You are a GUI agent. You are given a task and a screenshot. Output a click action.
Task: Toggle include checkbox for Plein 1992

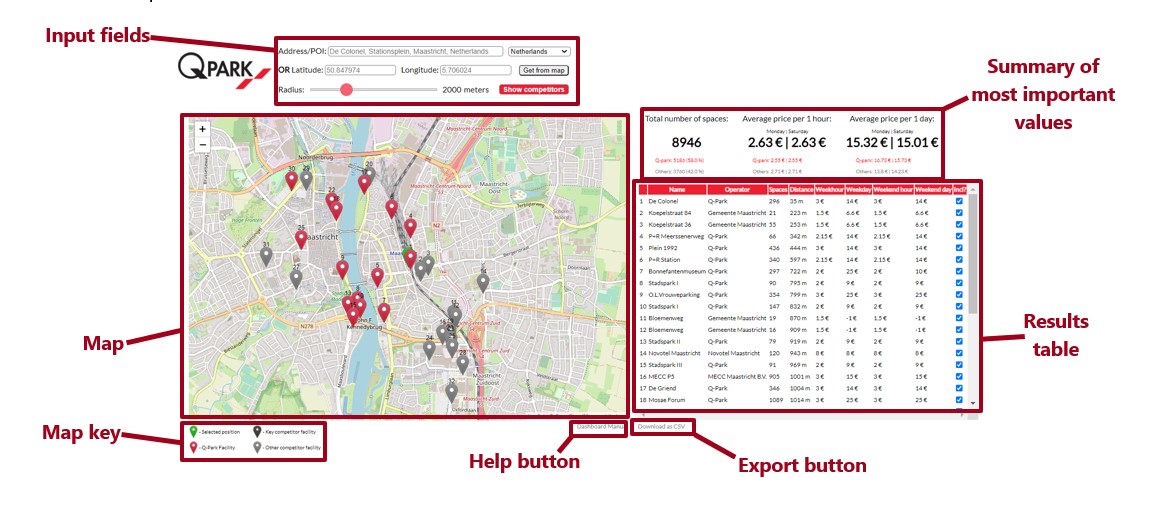tap(959, 248)
